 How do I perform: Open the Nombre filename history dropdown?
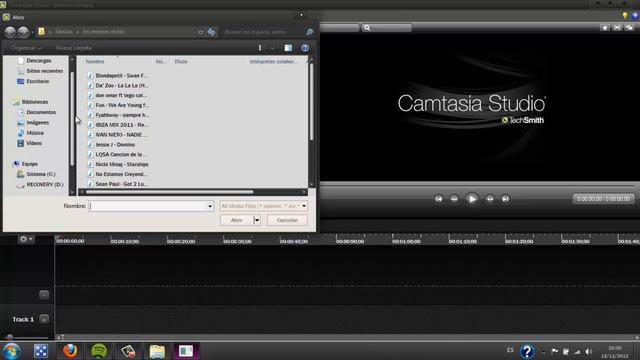pyautogui.click(x=210, y=206)
